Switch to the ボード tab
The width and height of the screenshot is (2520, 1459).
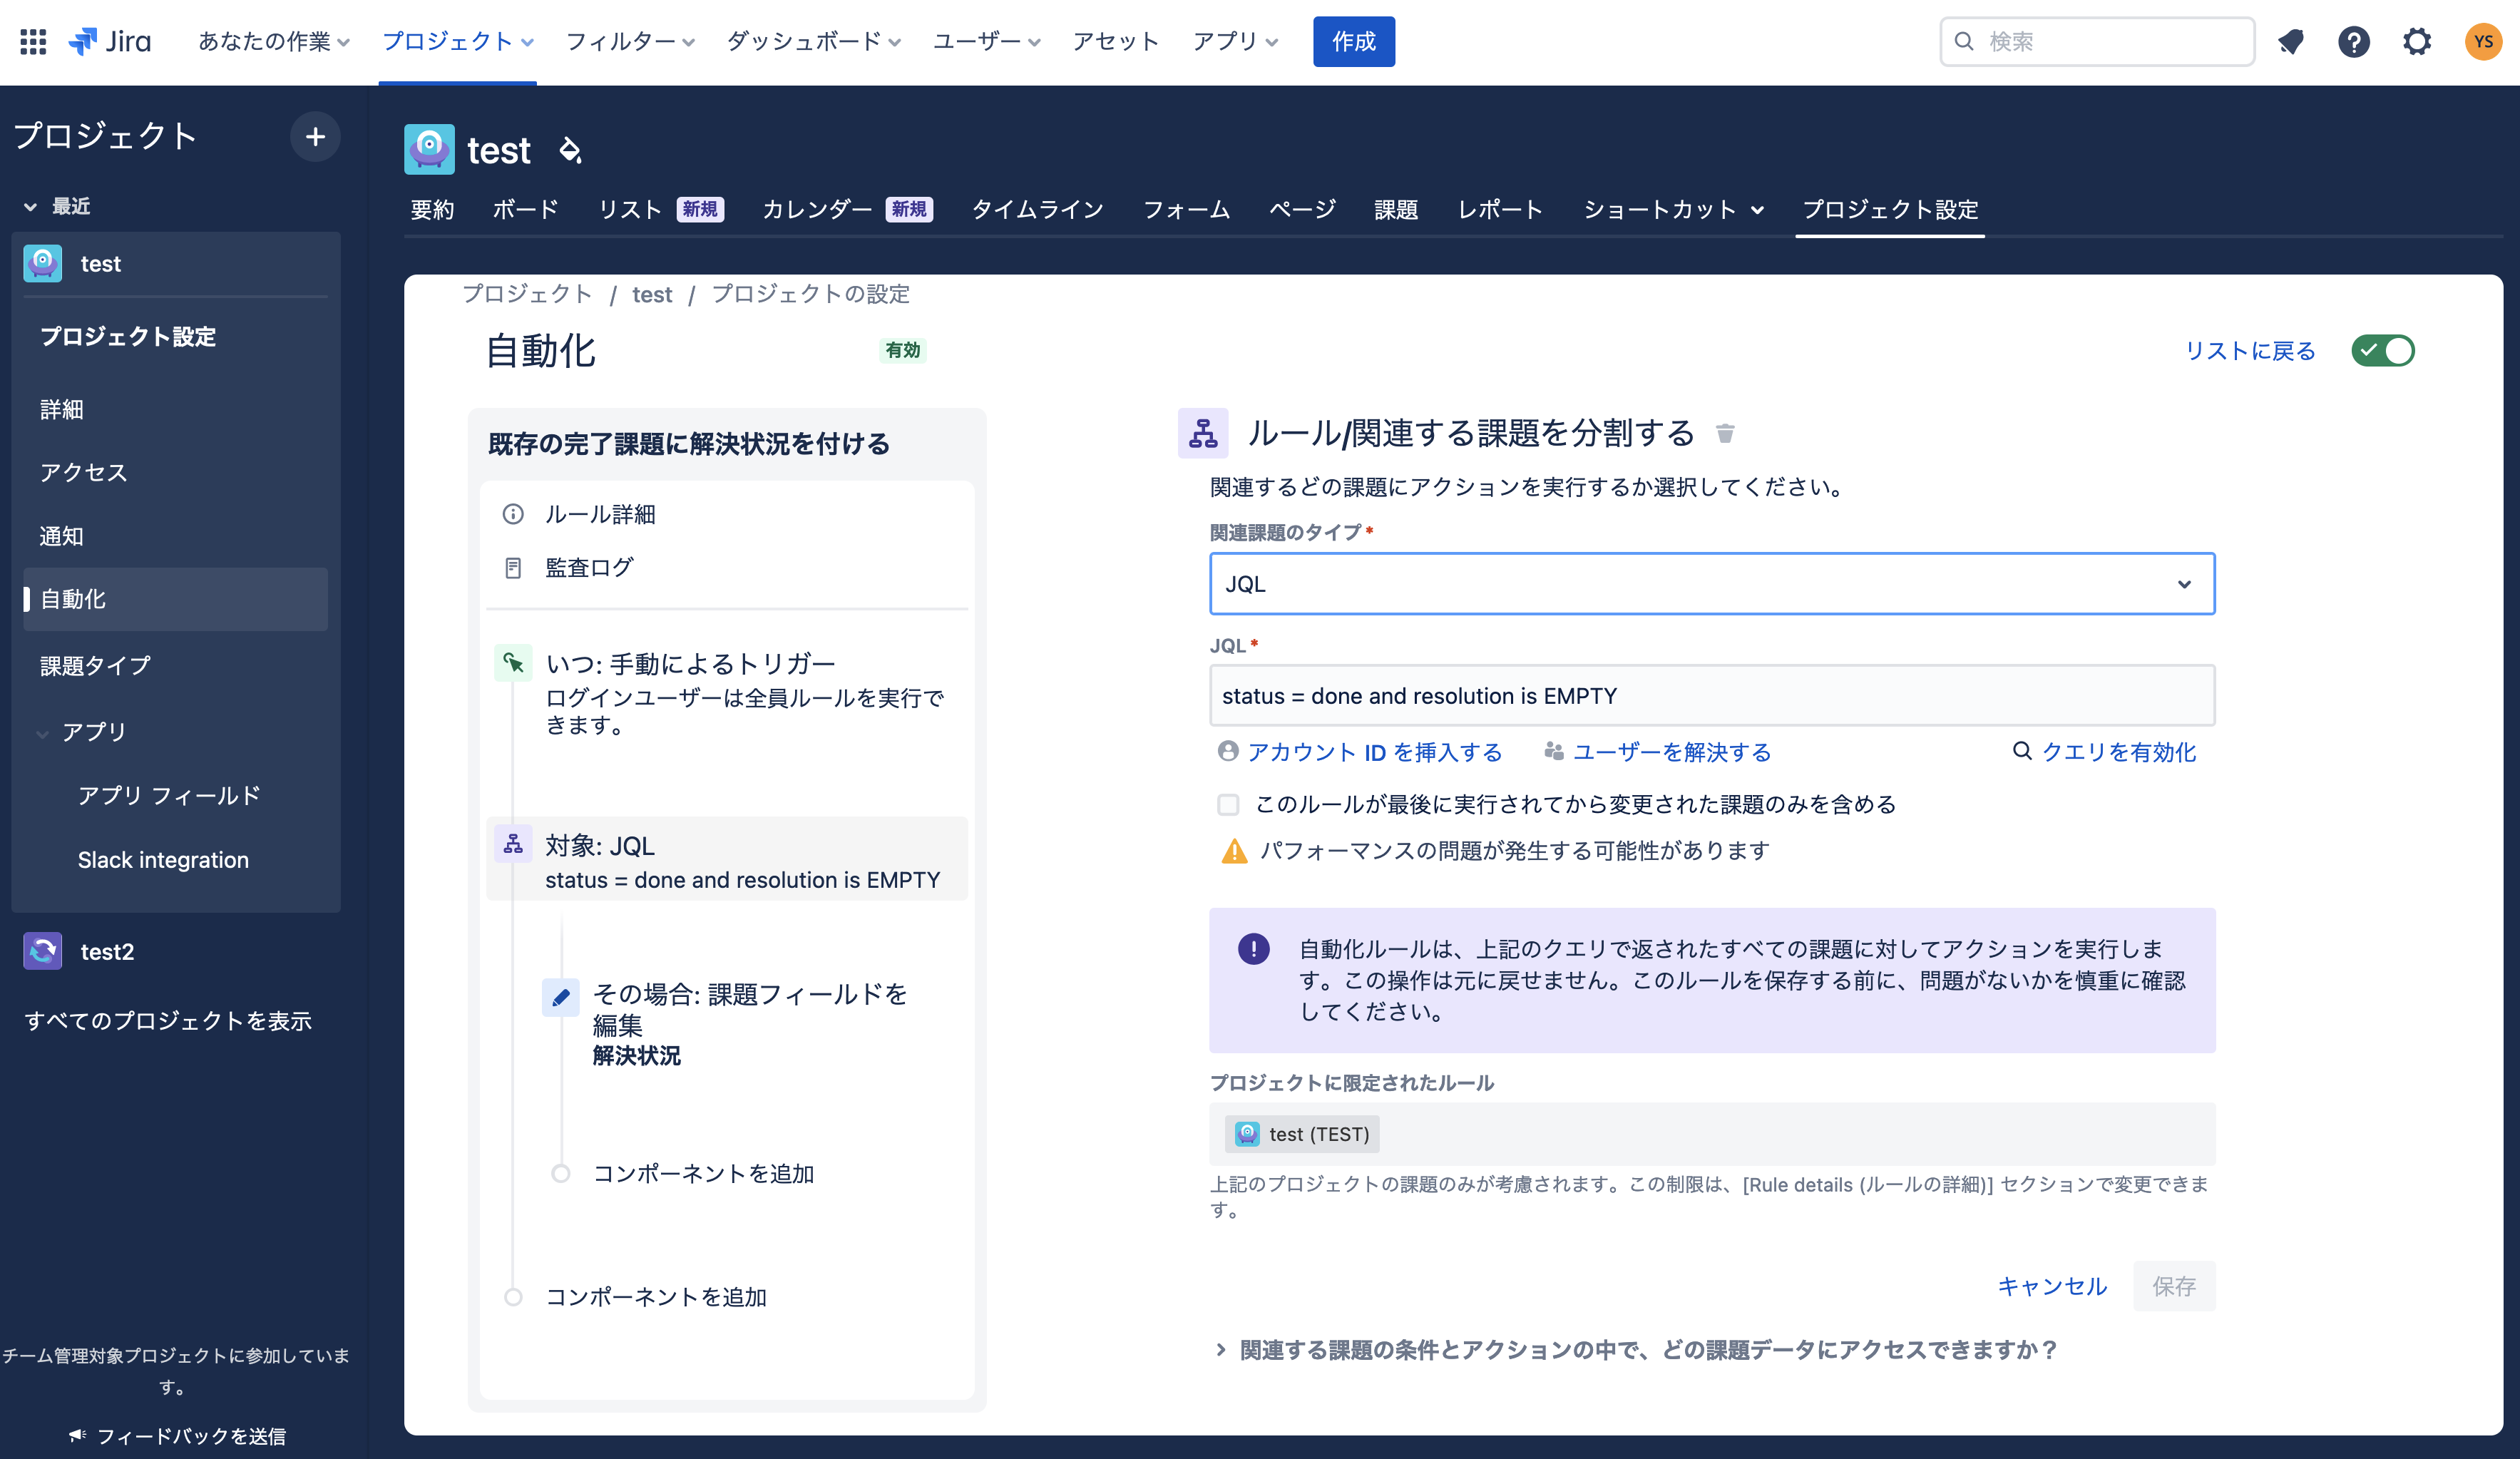pos(525,209)
